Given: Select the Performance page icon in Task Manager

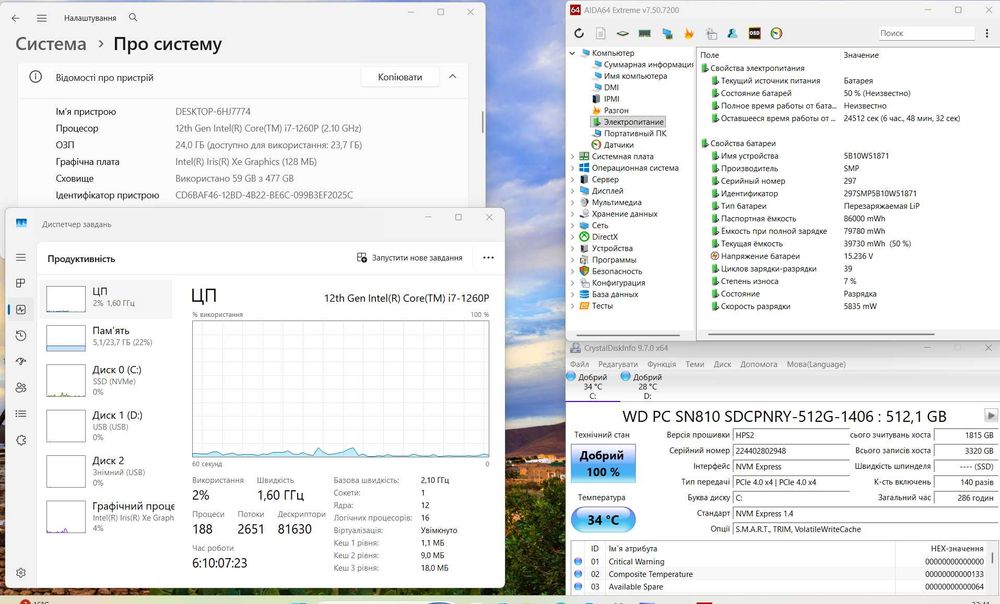Looking at the screenshot, I should pyautogui.click(x=21, y=309).
